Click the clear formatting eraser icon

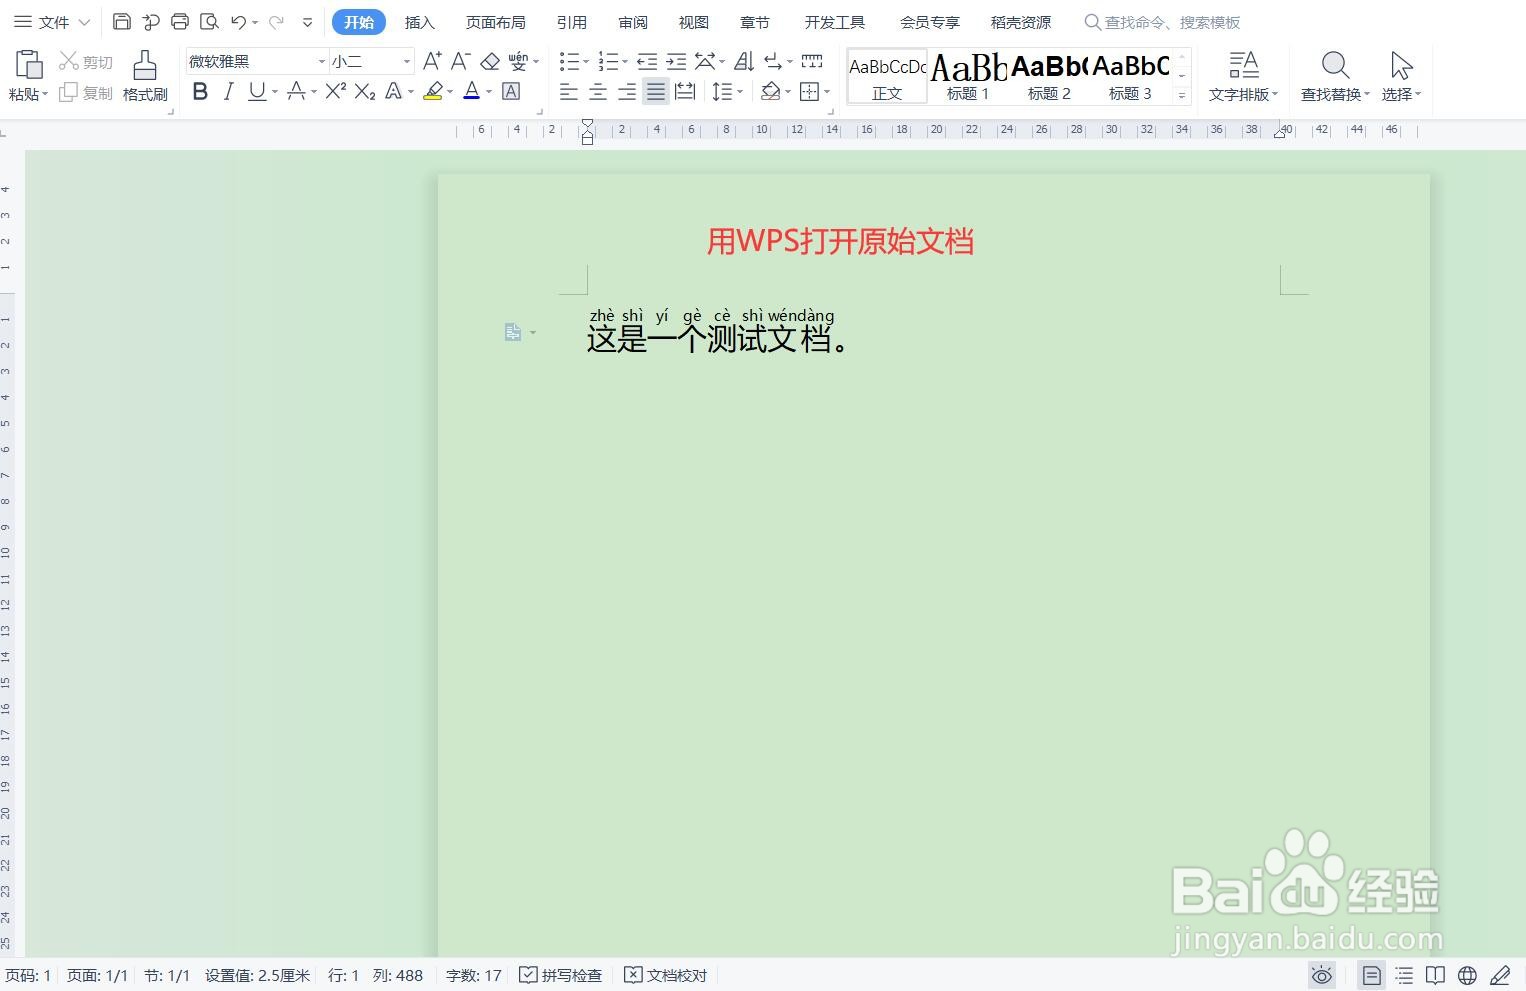pyautogui.click(x=490, y=62)
